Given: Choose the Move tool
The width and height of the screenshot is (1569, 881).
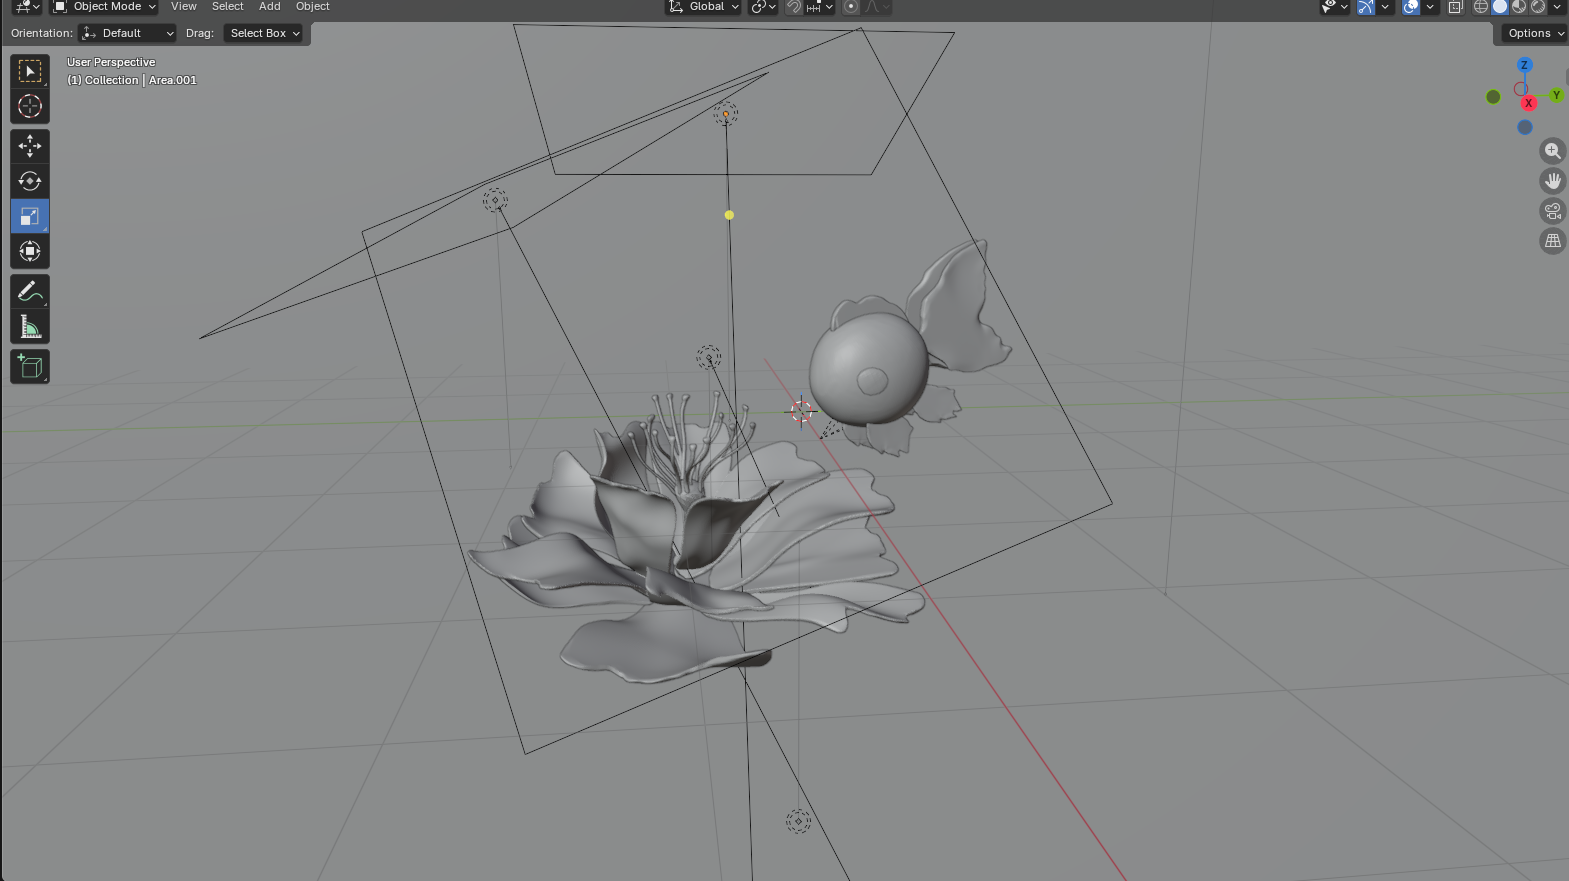Looking at the screenshot, I should point(30,146).
